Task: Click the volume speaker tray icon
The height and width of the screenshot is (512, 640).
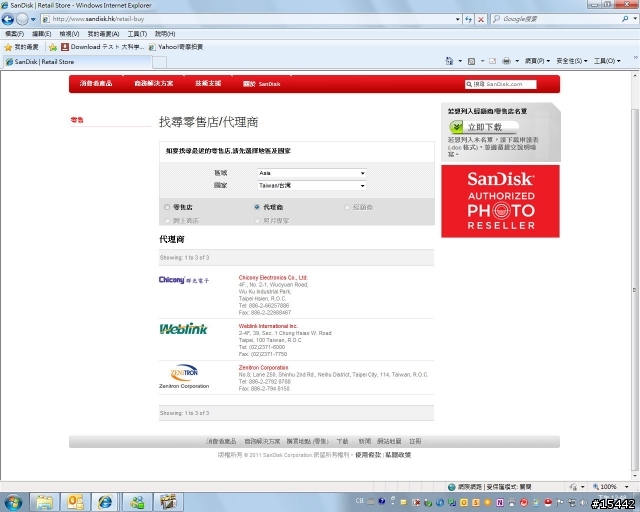Action: point(584,503)
